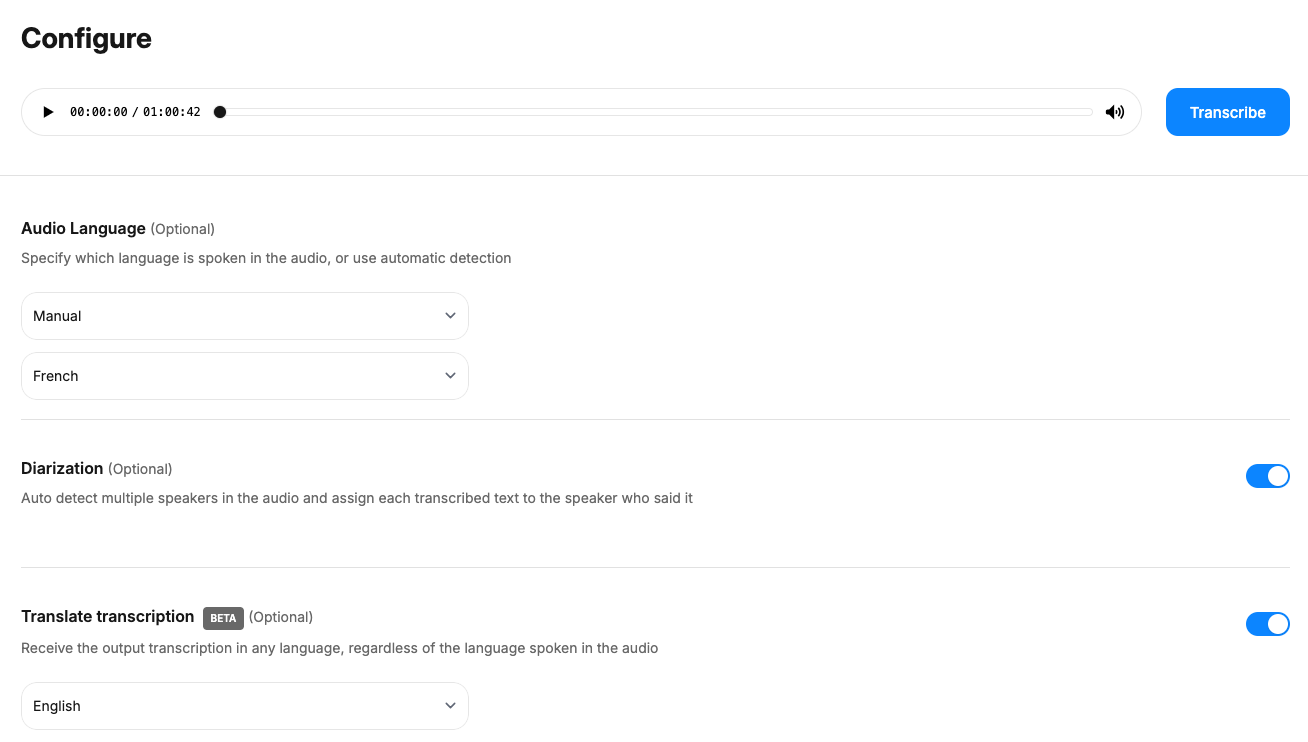Image resolution: width=1308 pixels, height=742 pixels.
Task: Click the Diarization section title
Action: tap(62, 468)
